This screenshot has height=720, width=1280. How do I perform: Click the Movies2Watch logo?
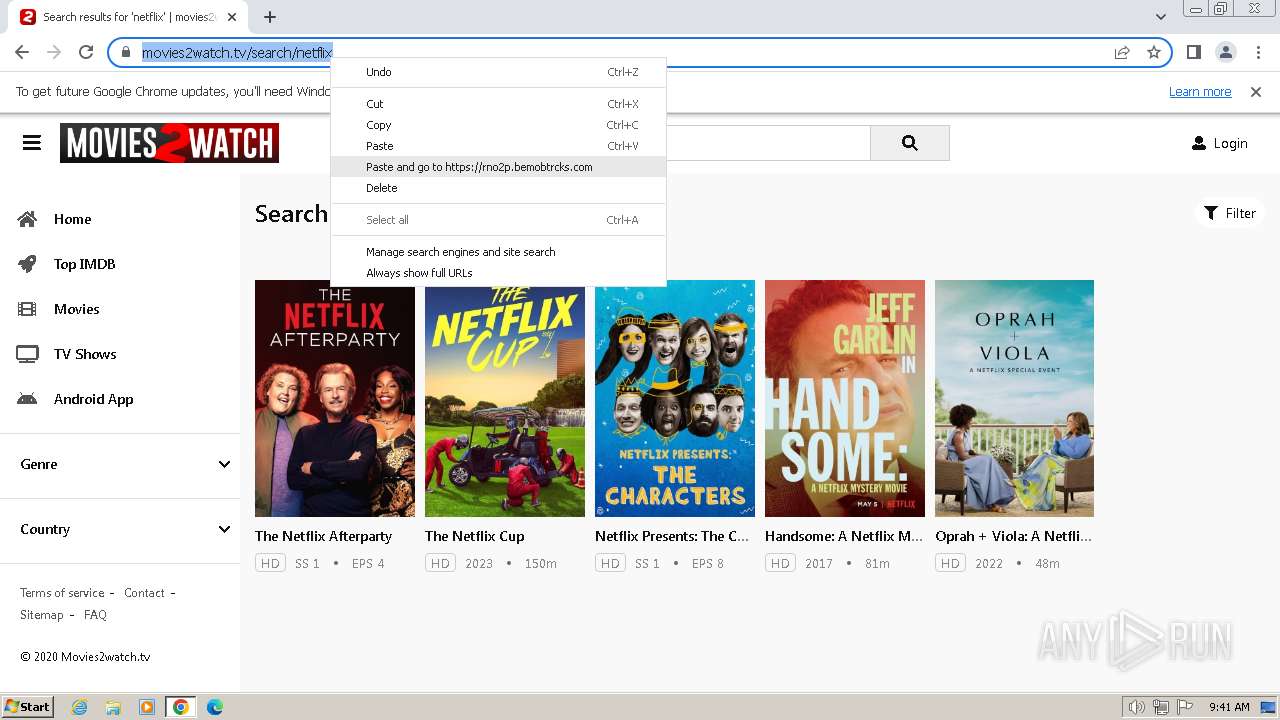[169, 143]
